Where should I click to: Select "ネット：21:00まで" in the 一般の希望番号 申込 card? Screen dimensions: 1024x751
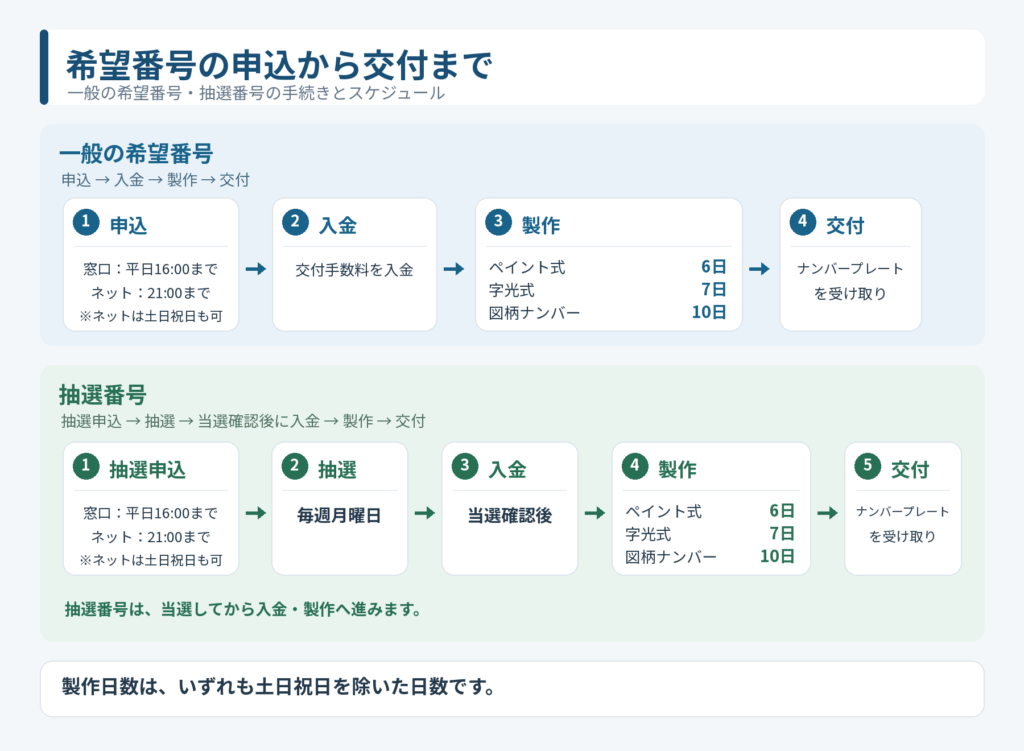pyautogui.click(x=151, y=293)
